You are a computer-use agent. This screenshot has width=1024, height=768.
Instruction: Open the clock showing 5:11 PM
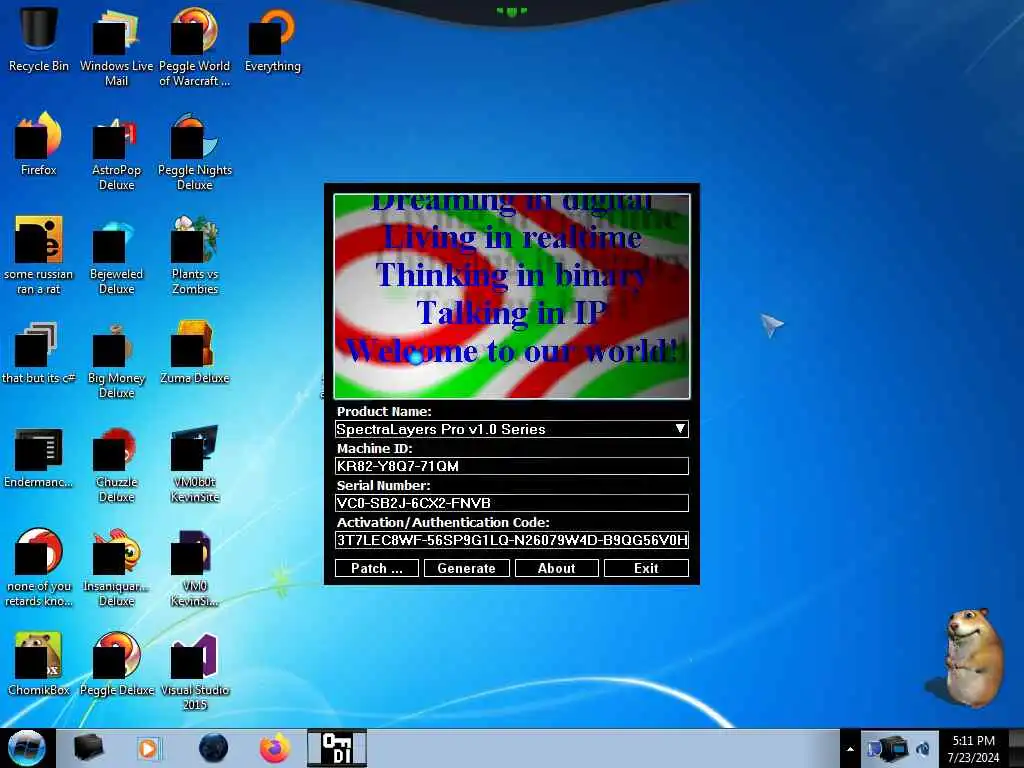[x=973, y=749]
